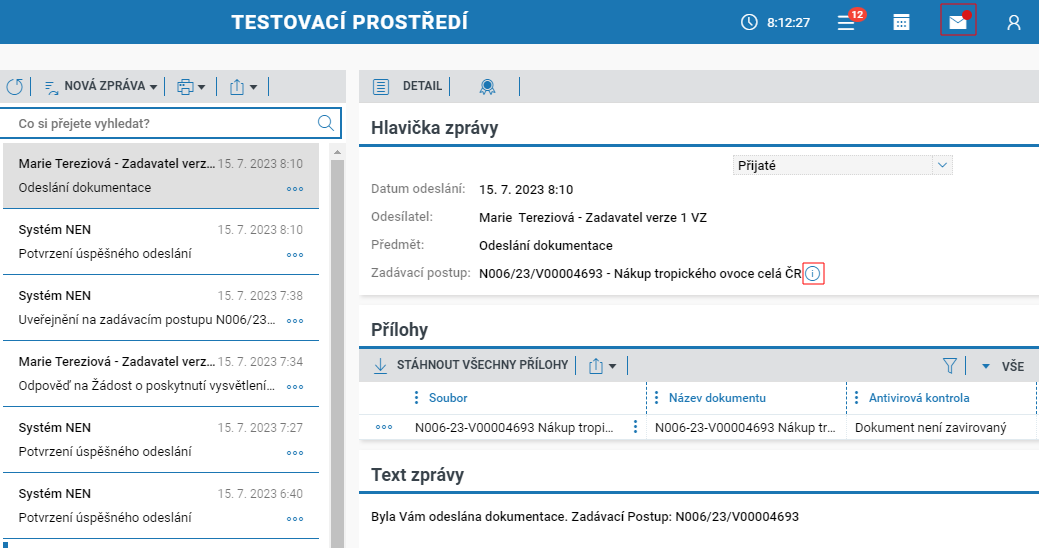
Task: Click the Datum odeslání value '15. 7. 2023 8:10'
Action: tap(526, 190)
